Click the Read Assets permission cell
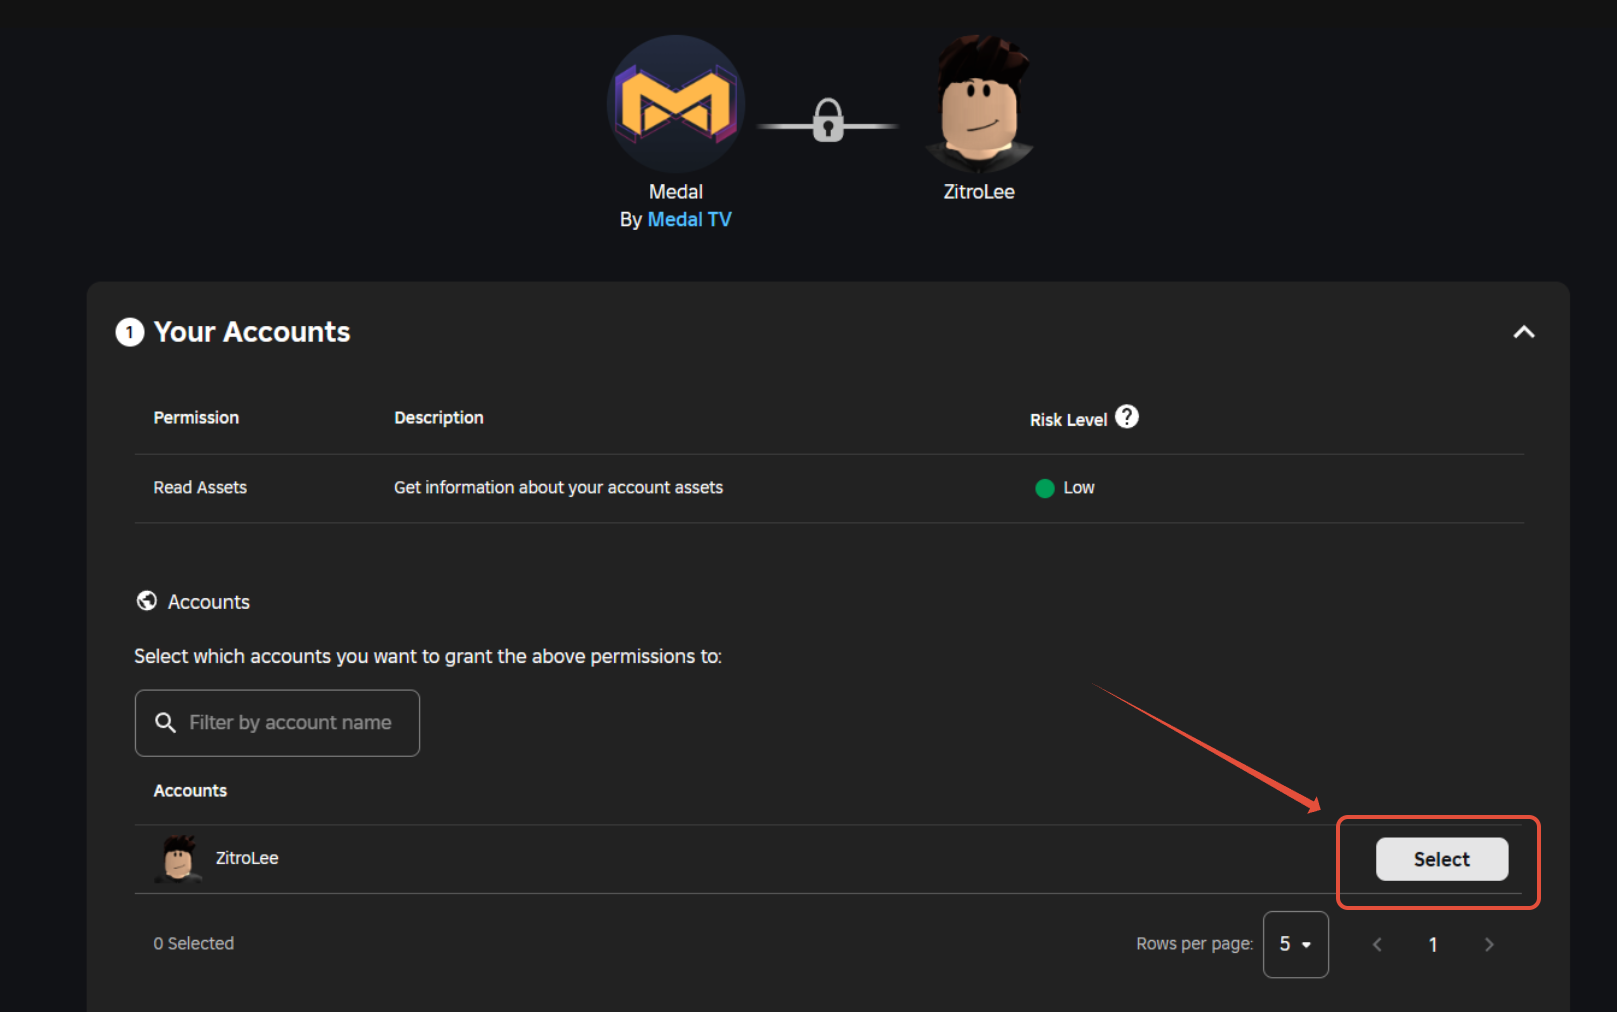Screen dimensions: 1617x1012 pyautogui.click(x=200, y=487)
